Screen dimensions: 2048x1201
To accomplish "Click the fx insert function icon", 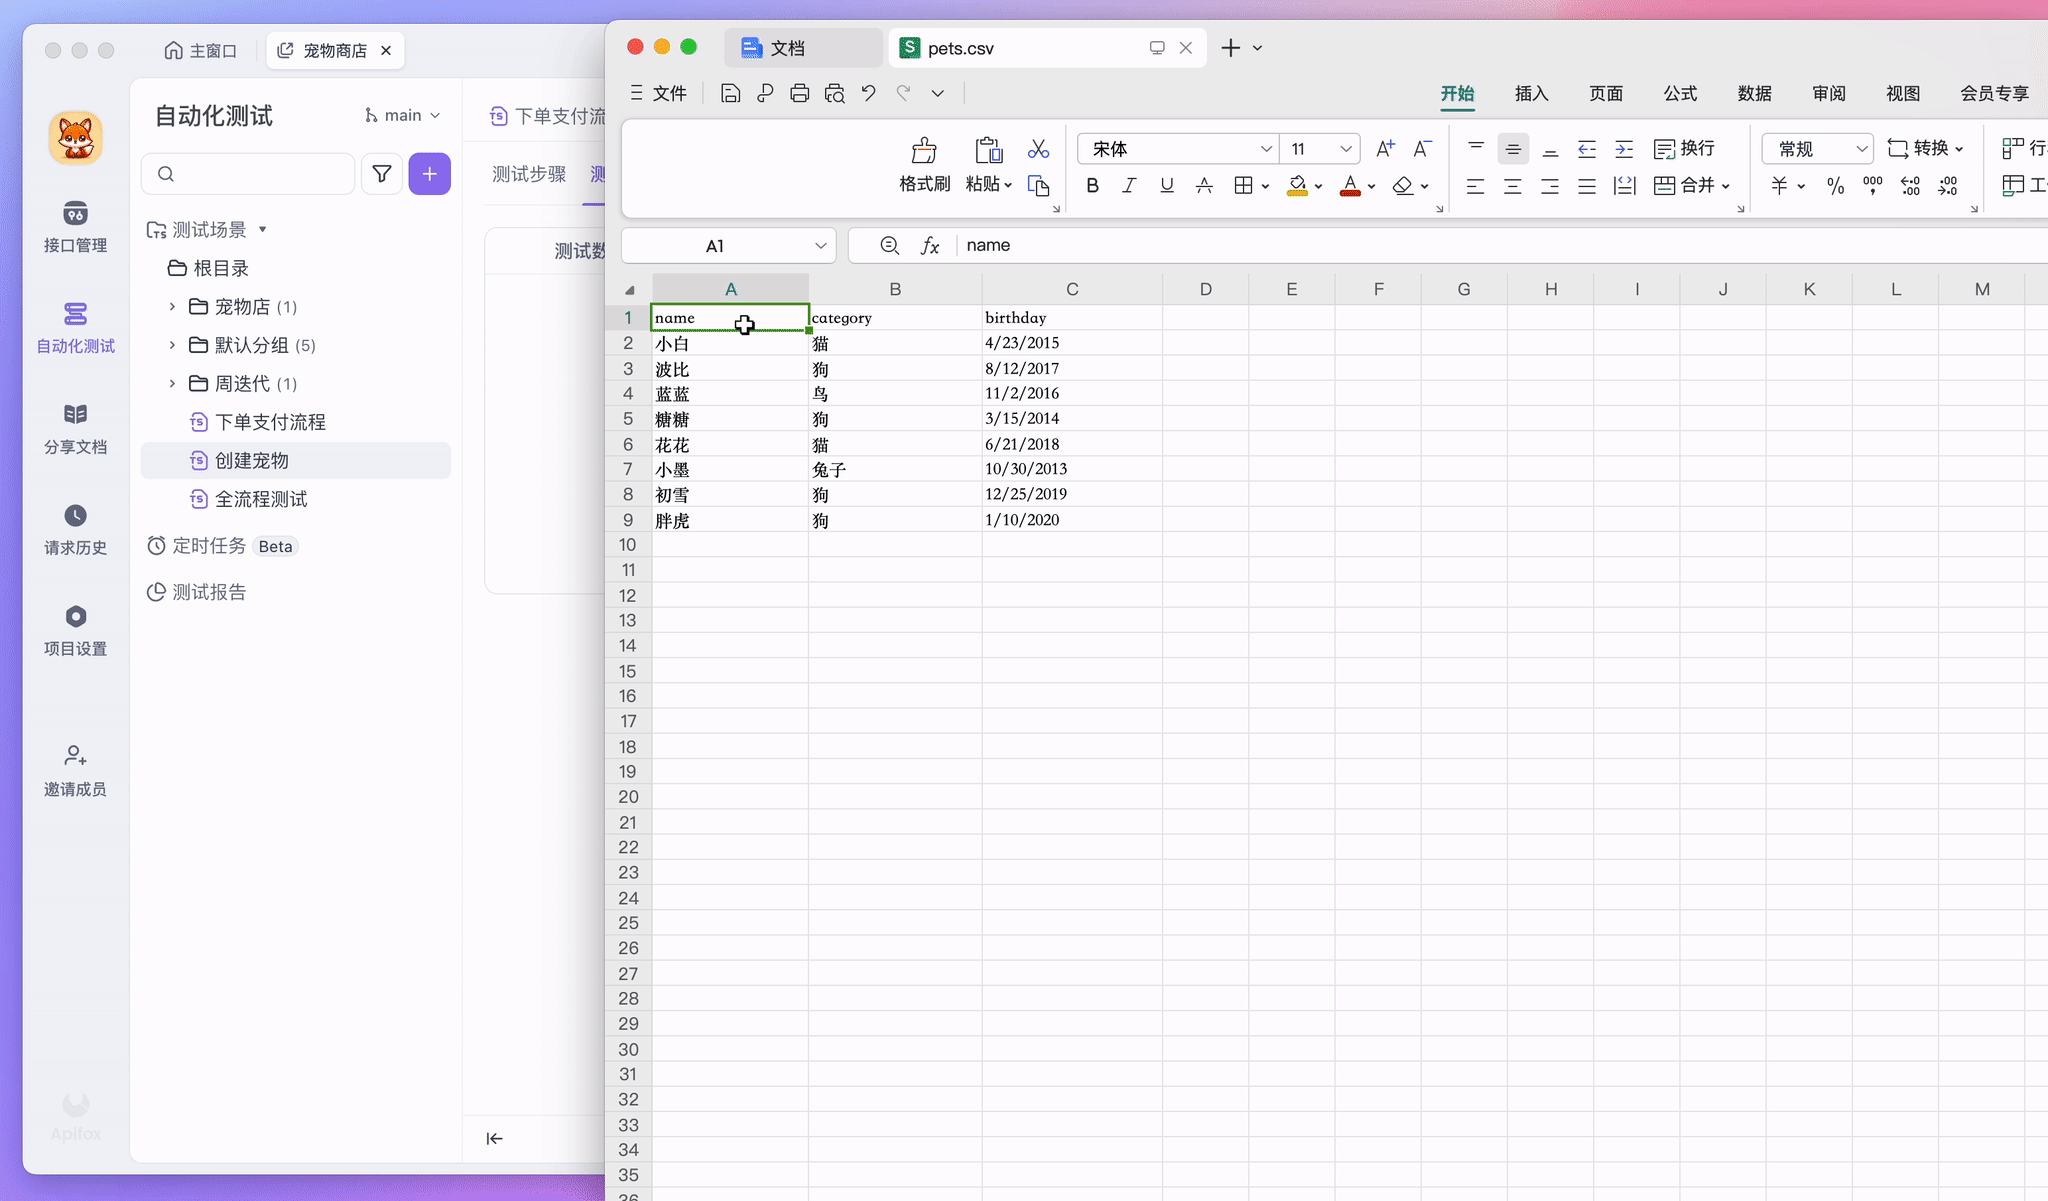I will coord(930,246).
